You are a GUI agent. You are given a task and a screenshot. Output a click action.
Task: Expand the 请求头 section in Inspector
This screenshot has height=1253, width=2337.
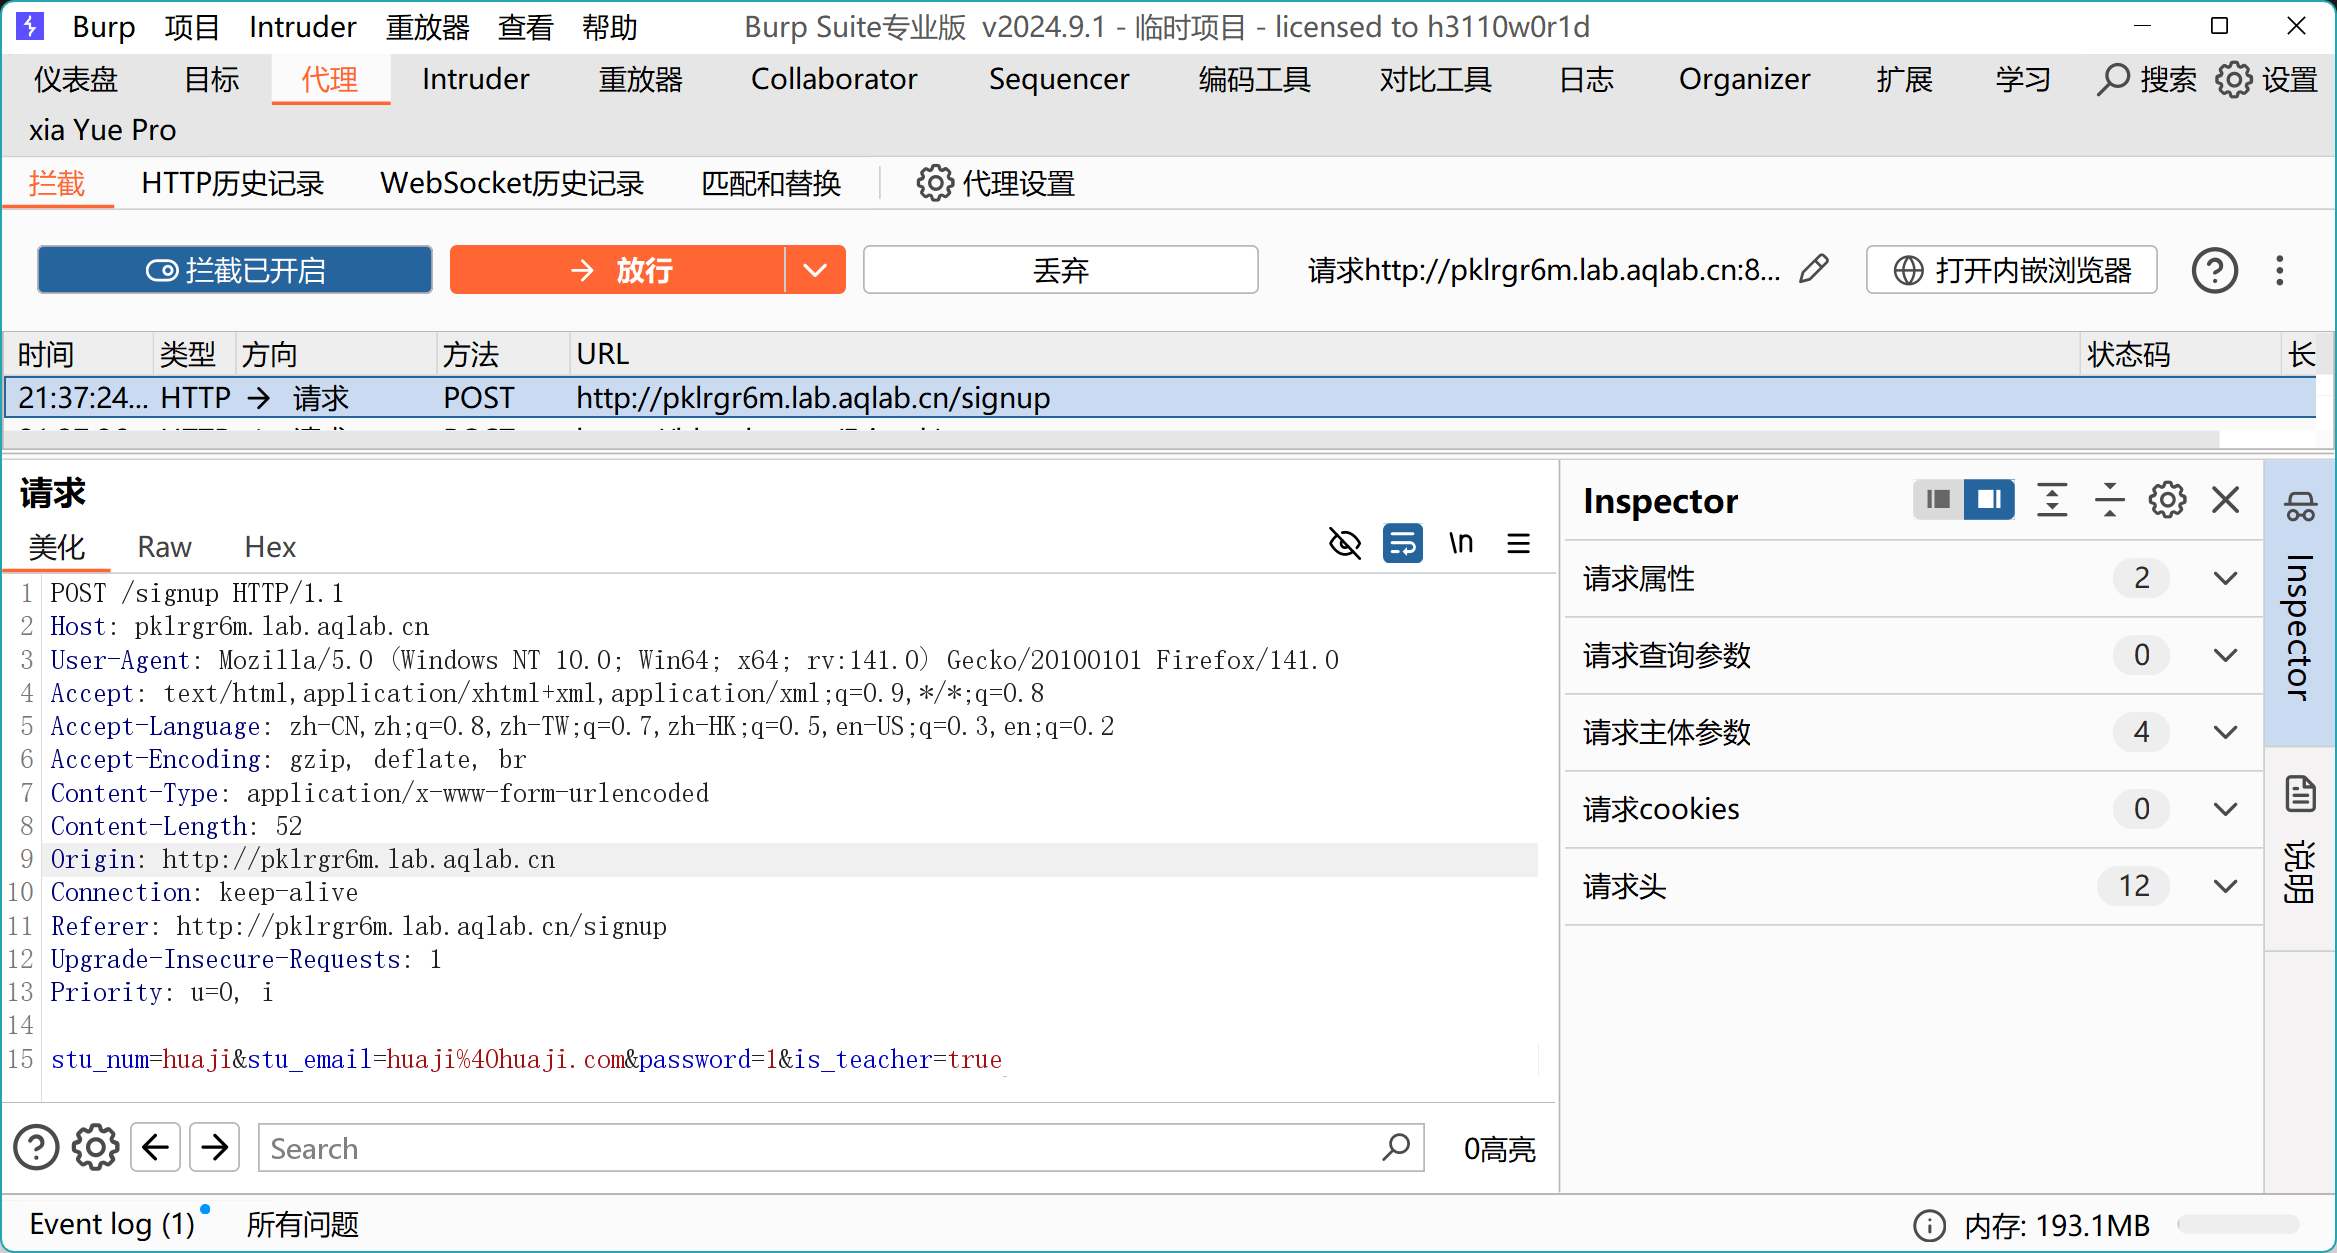click(2224, 886)
